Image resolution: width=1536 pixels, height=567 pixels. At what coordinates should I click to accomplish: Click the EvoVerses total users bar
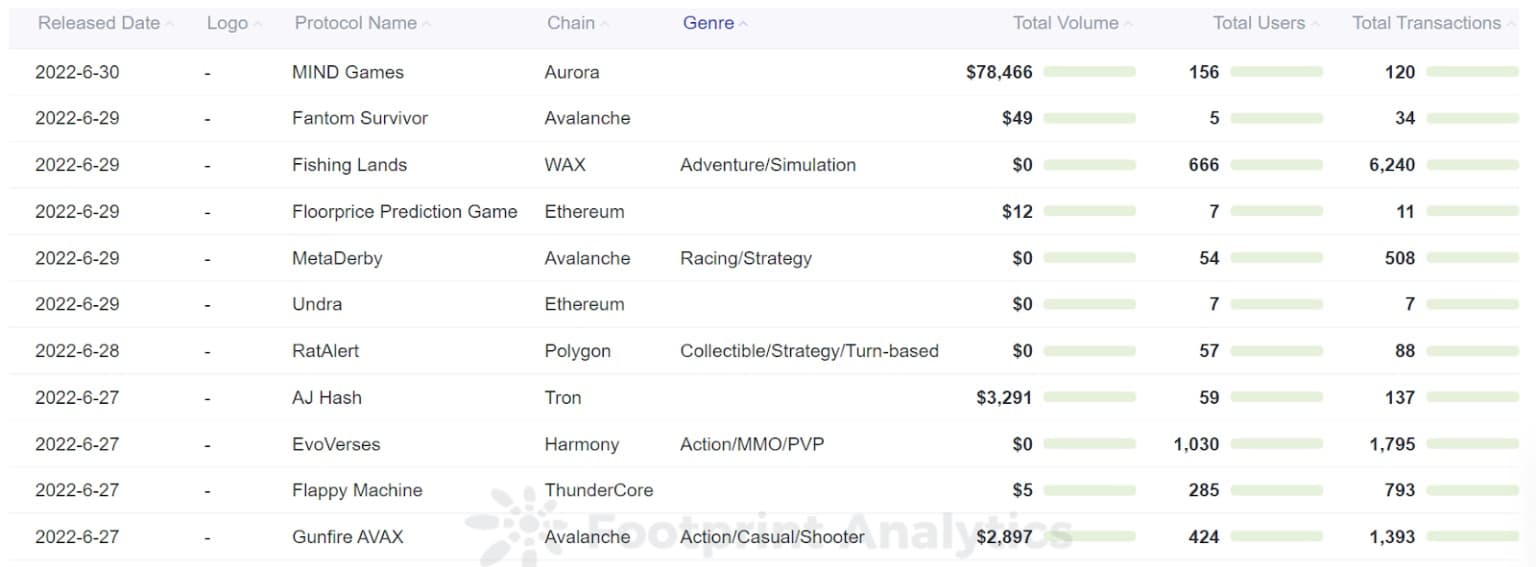click(x=1276, y=444)
